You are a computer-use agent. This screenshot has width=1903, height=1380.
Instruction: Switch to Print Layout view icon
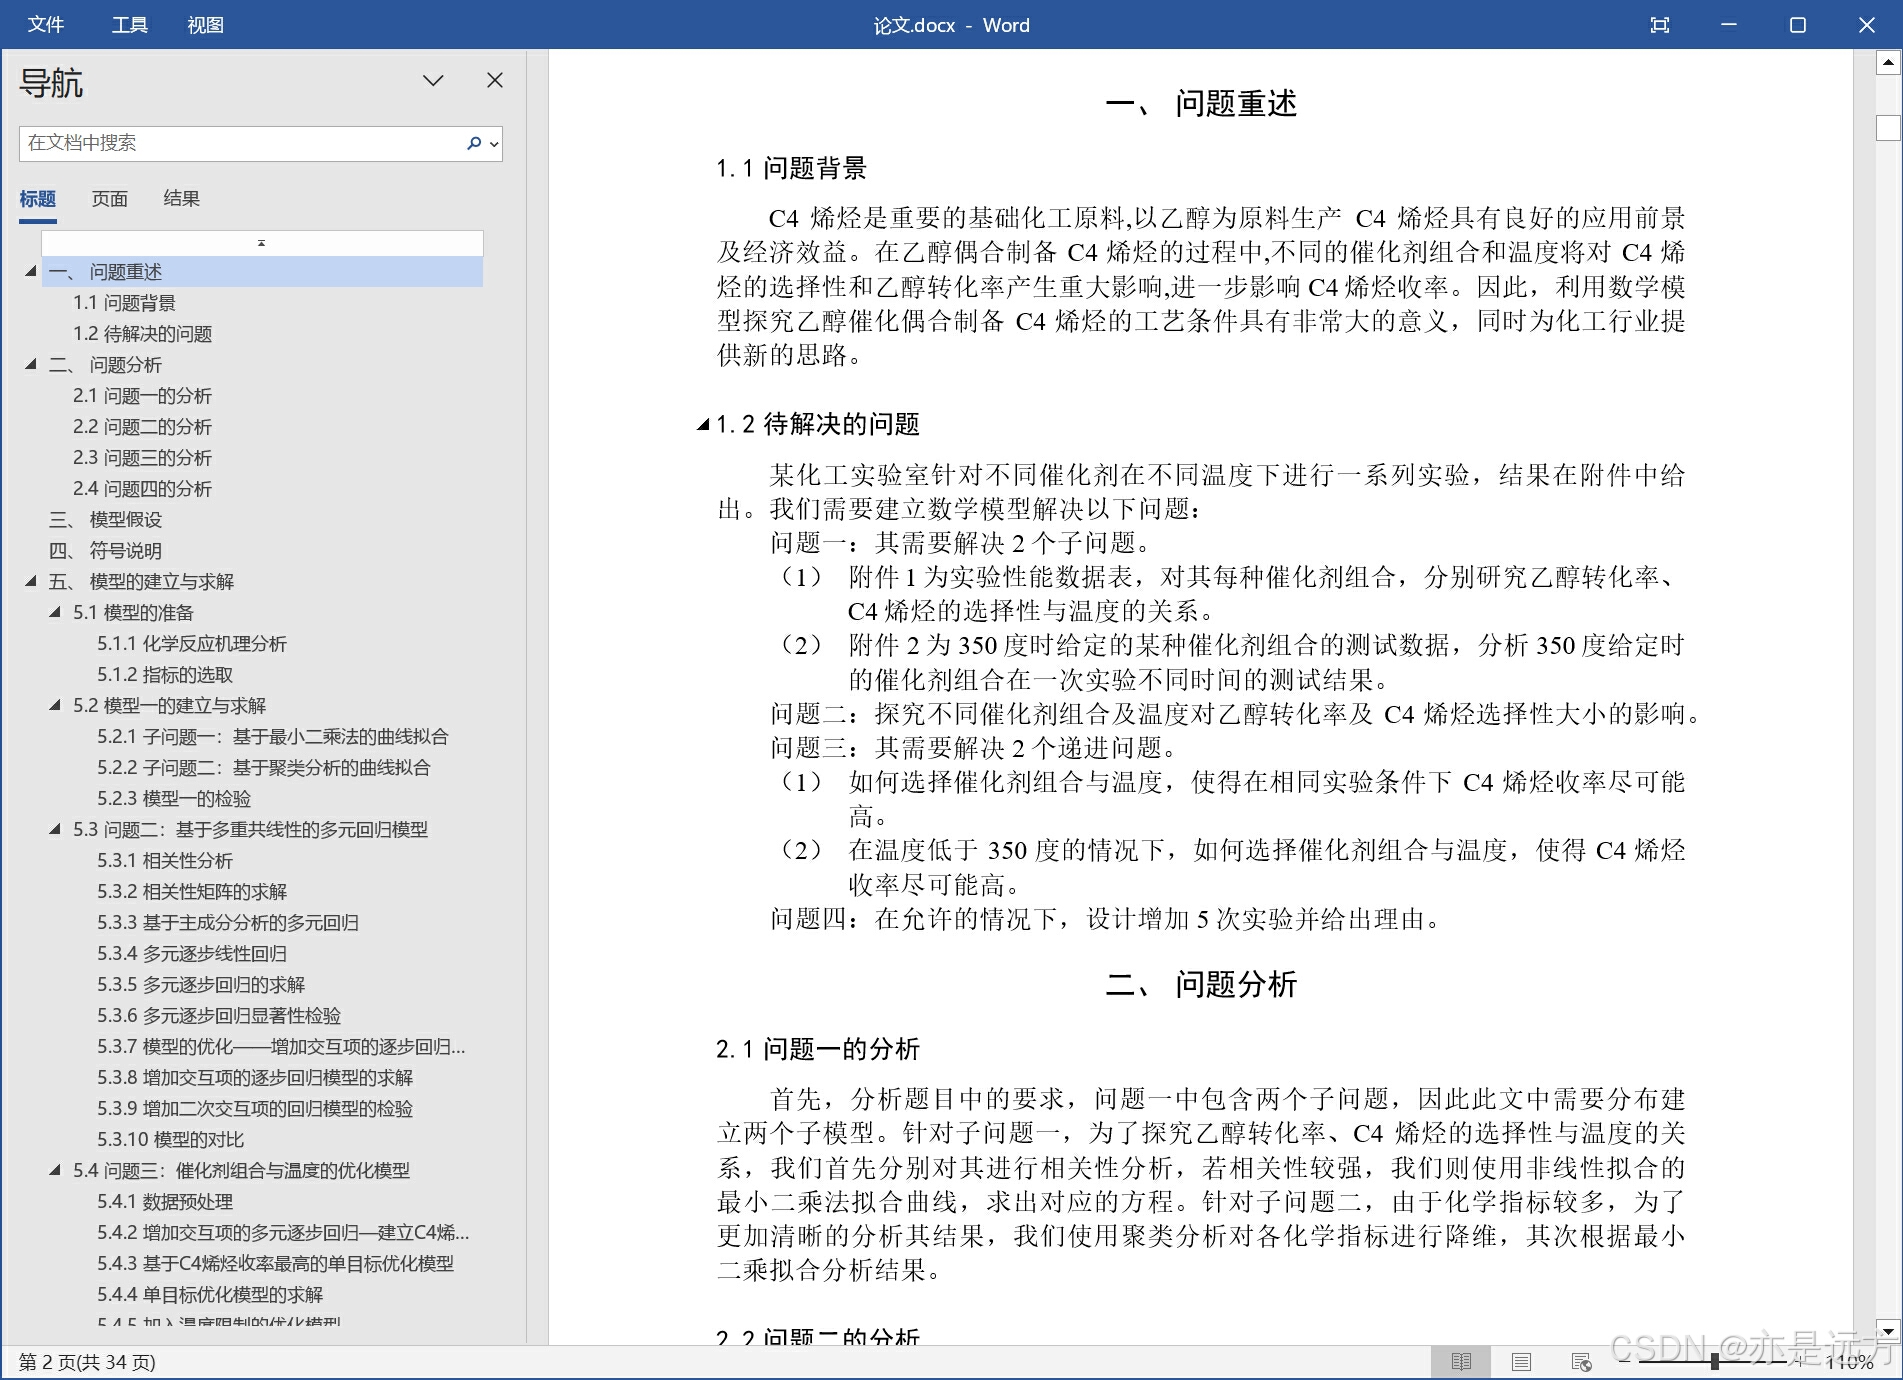(x=1521, y=1362)
